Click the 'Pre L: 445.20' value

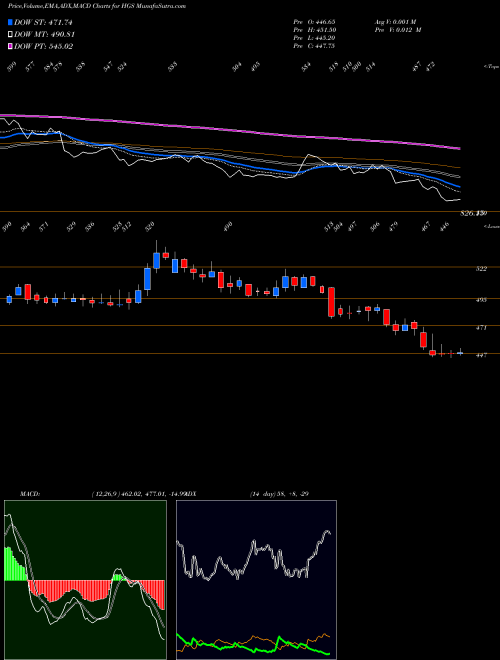314,38
